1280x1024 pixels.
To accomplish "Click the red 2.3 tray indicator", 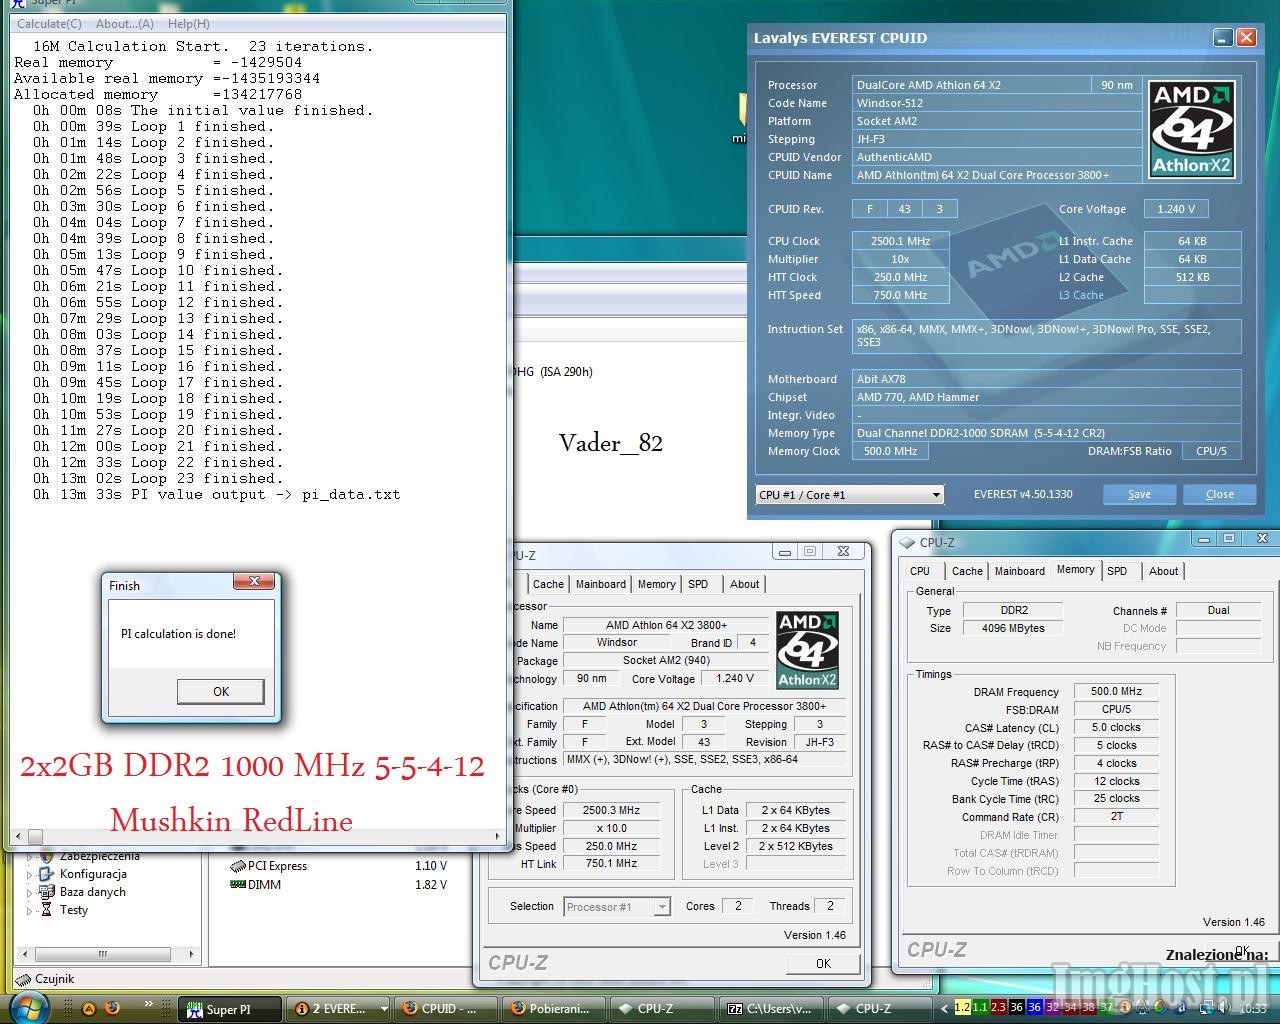I will tap(998, 1008).
